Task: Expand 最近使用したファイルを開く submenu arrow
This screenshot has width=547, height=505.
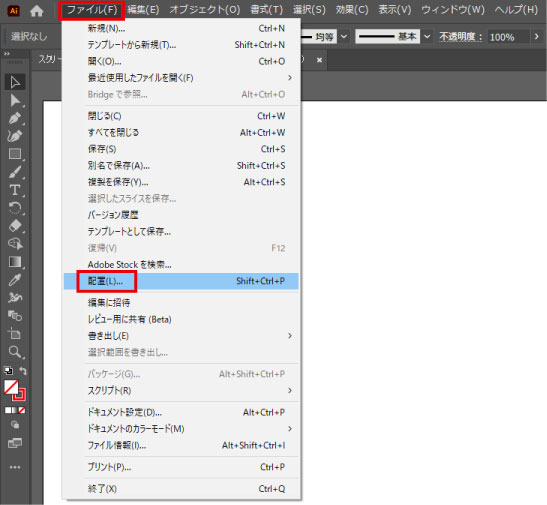Action: click(290, 78)
